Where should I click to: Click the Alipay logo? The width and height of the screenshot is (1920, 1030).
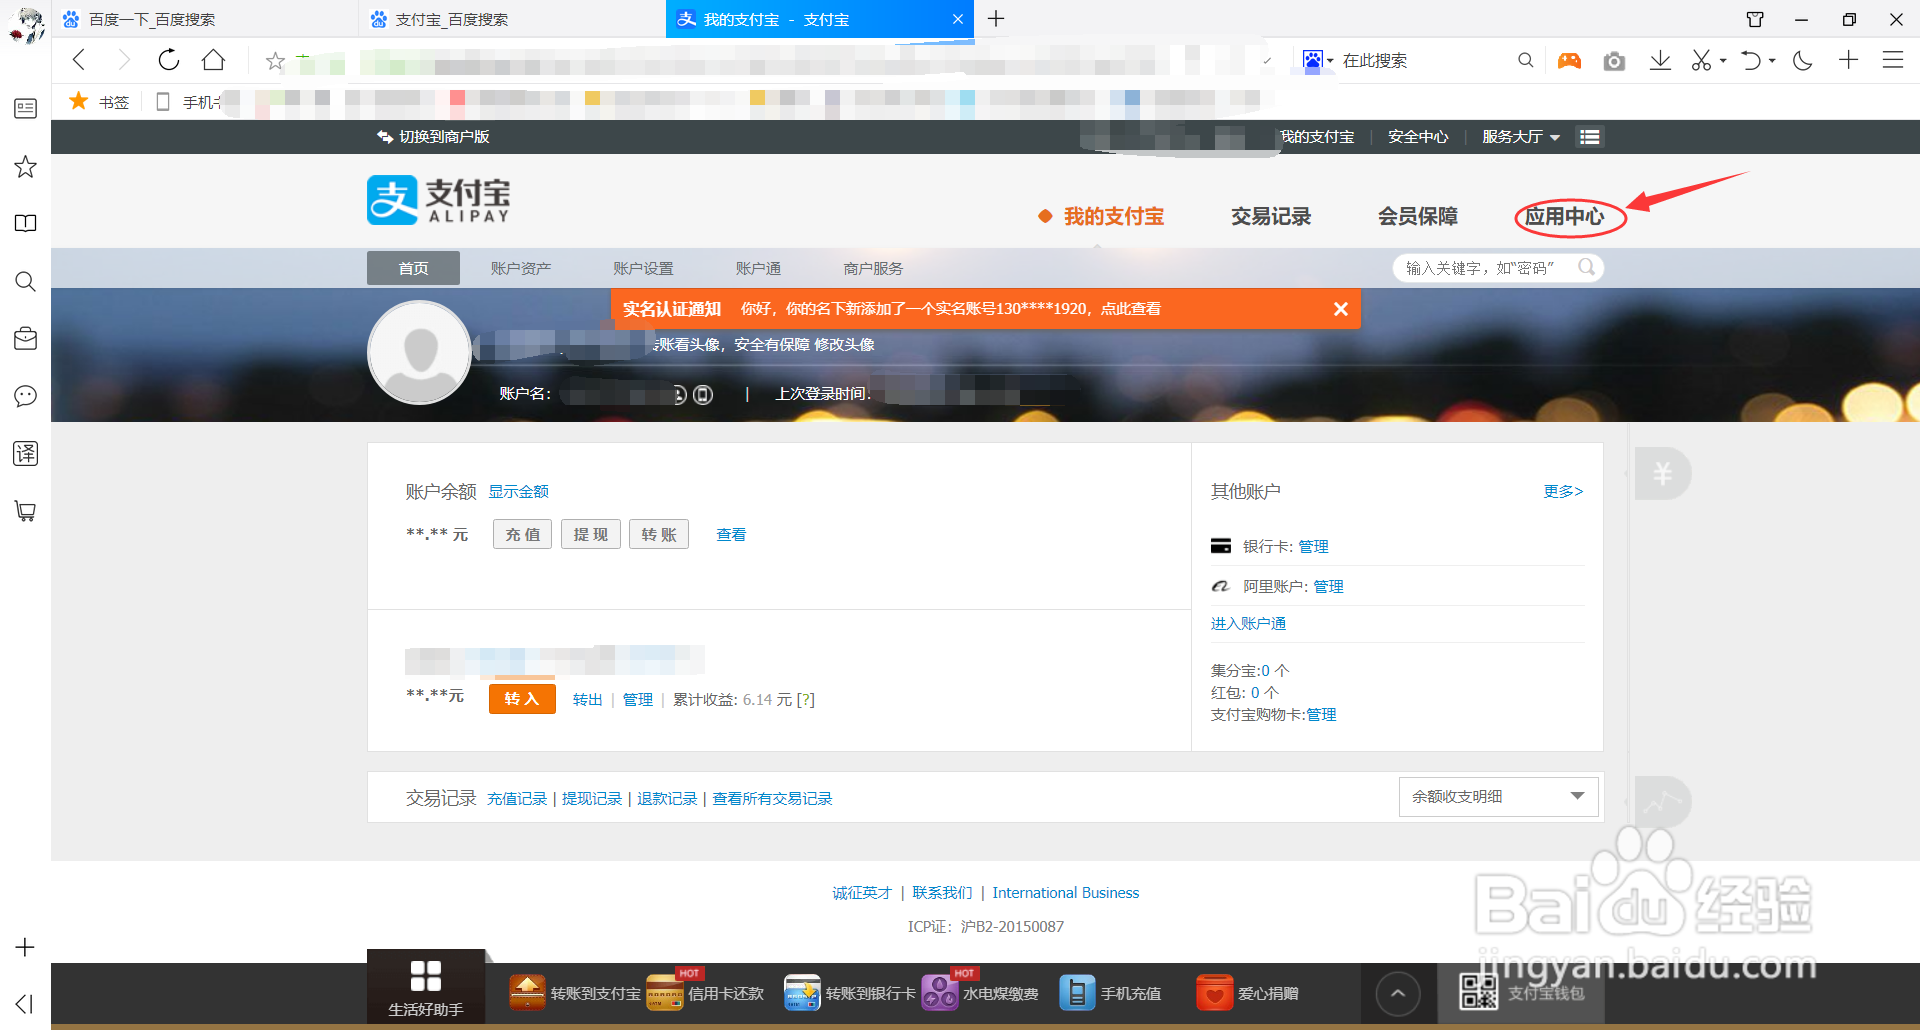tap(439, 200)
